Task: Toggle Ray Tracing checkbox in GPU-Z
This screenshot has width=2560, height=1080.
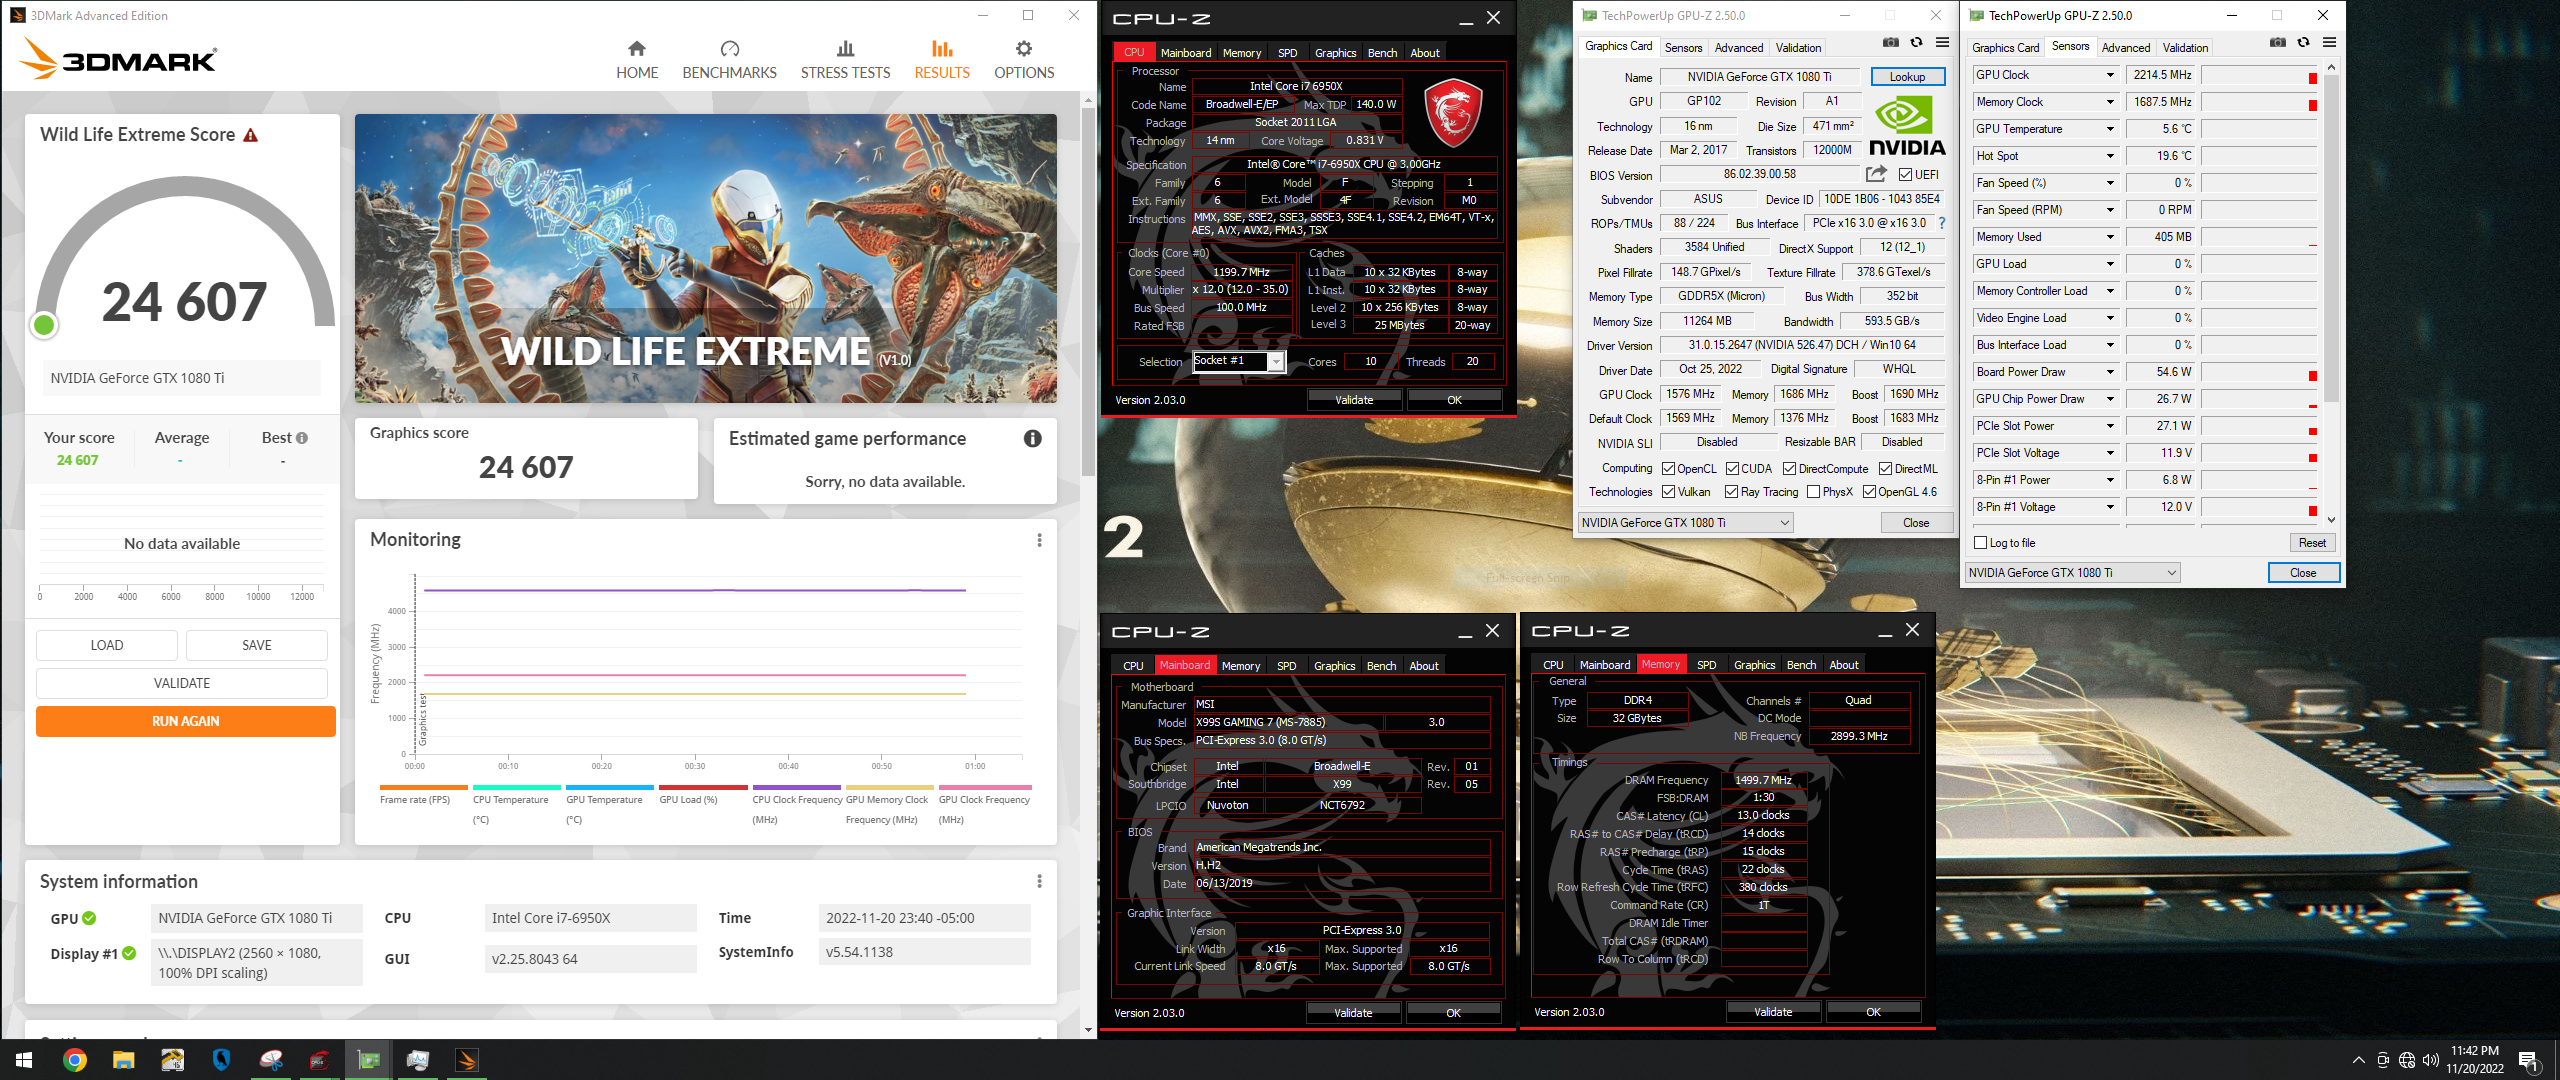Action: click(1731, 492)
